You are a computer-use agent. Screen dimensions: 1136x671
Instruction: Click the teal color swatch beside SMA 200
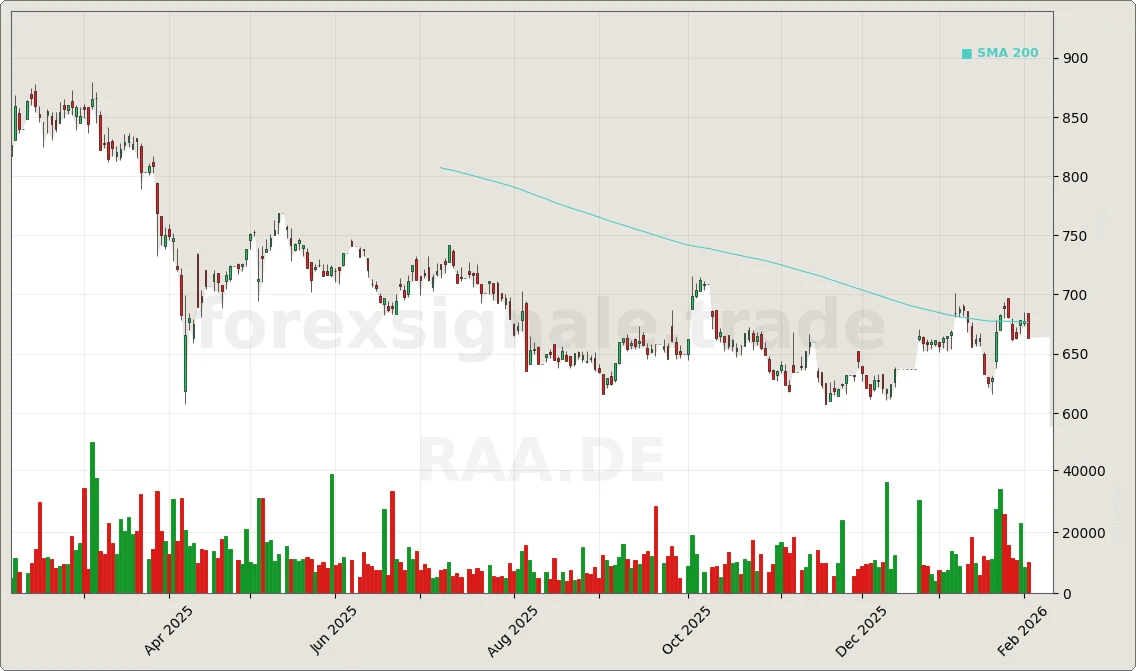(966, 52)
